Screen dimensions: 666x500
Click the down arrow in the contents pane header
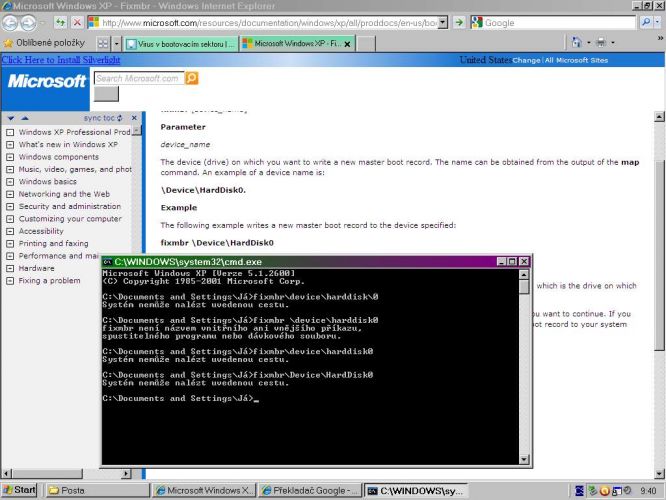tap(11, 118)
